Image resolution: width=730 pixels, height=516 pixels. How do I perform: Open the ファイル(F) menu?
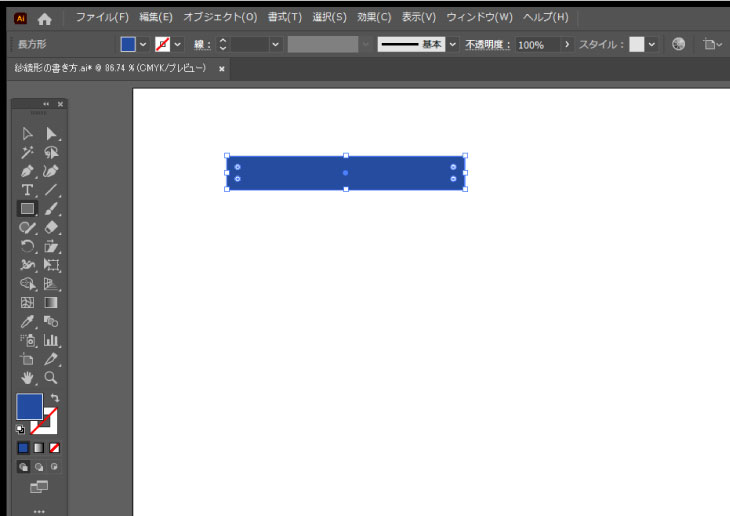click(102, 18)
